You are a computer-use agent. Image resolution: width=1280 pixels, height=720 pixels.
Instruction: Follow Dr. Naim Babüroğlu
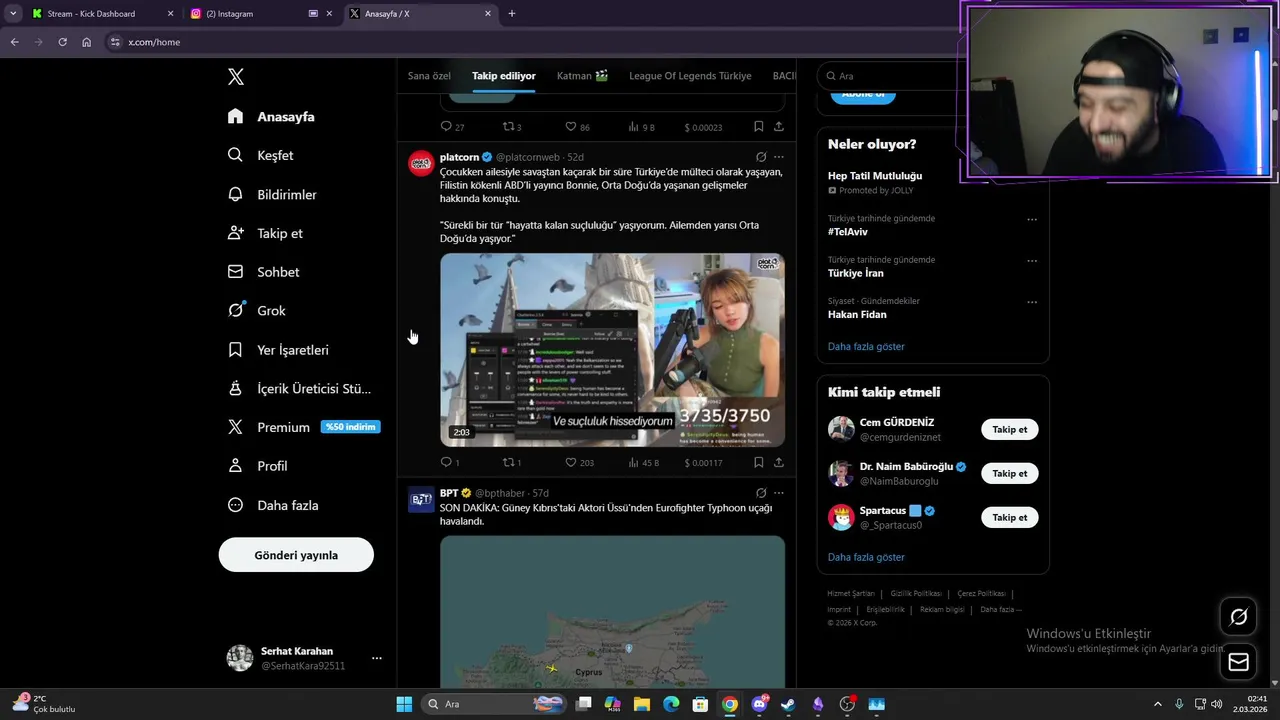[1009, 473]
